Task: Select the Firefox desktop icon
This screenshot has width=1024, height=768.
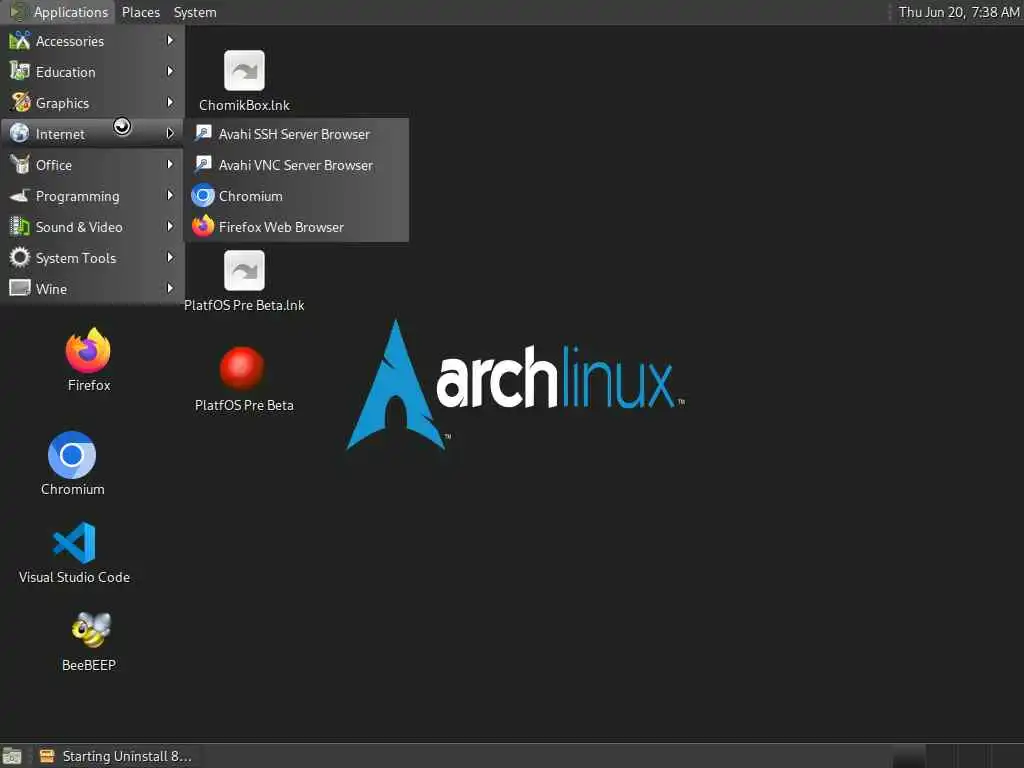Action: (x=89, y=359)
